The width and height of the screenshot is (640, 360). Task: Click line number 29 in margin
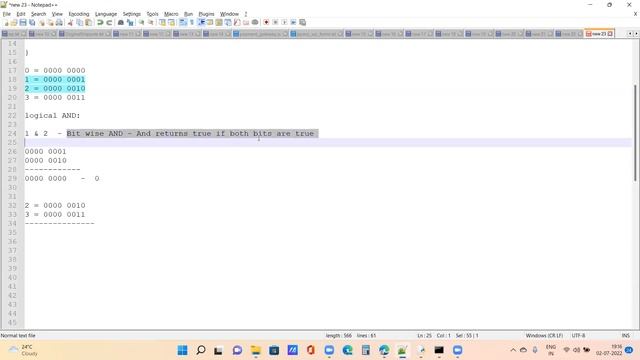(x=12, y=178)
